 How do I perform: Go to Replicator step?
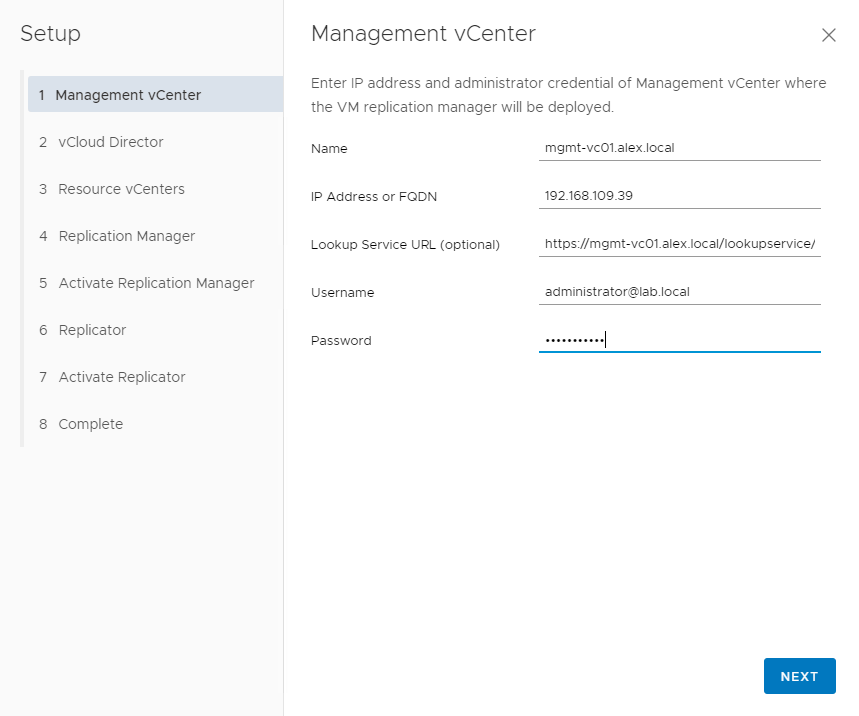(92, 330)
